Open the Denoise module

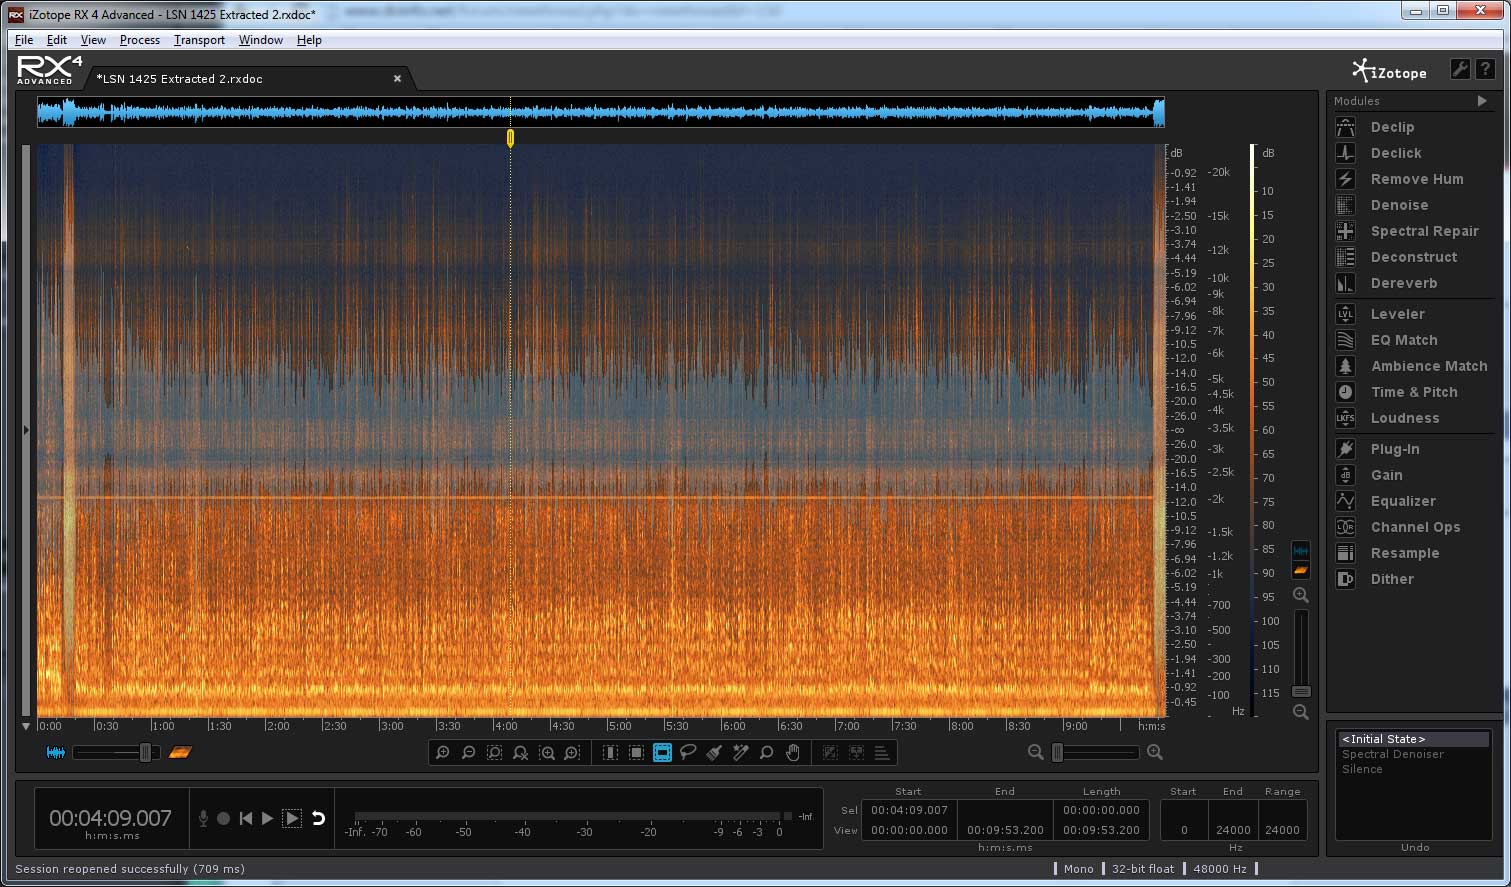coord(1399,205)
